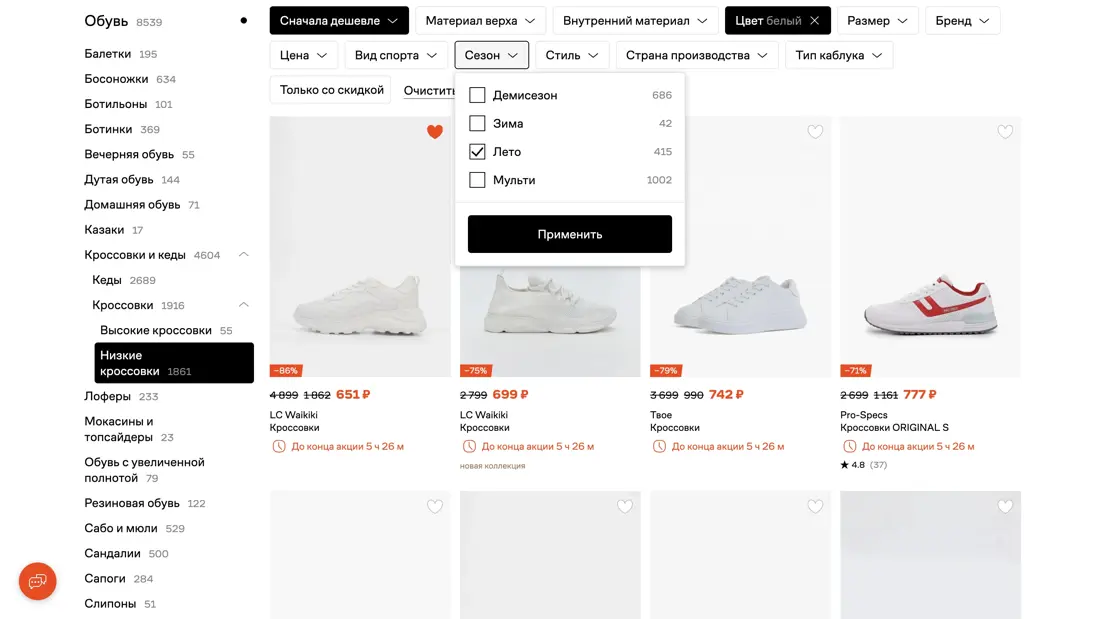Click the Очистить filters link
Image resolution: width=1100 pixels, height=619 pixels.
(x=430, y=91)
